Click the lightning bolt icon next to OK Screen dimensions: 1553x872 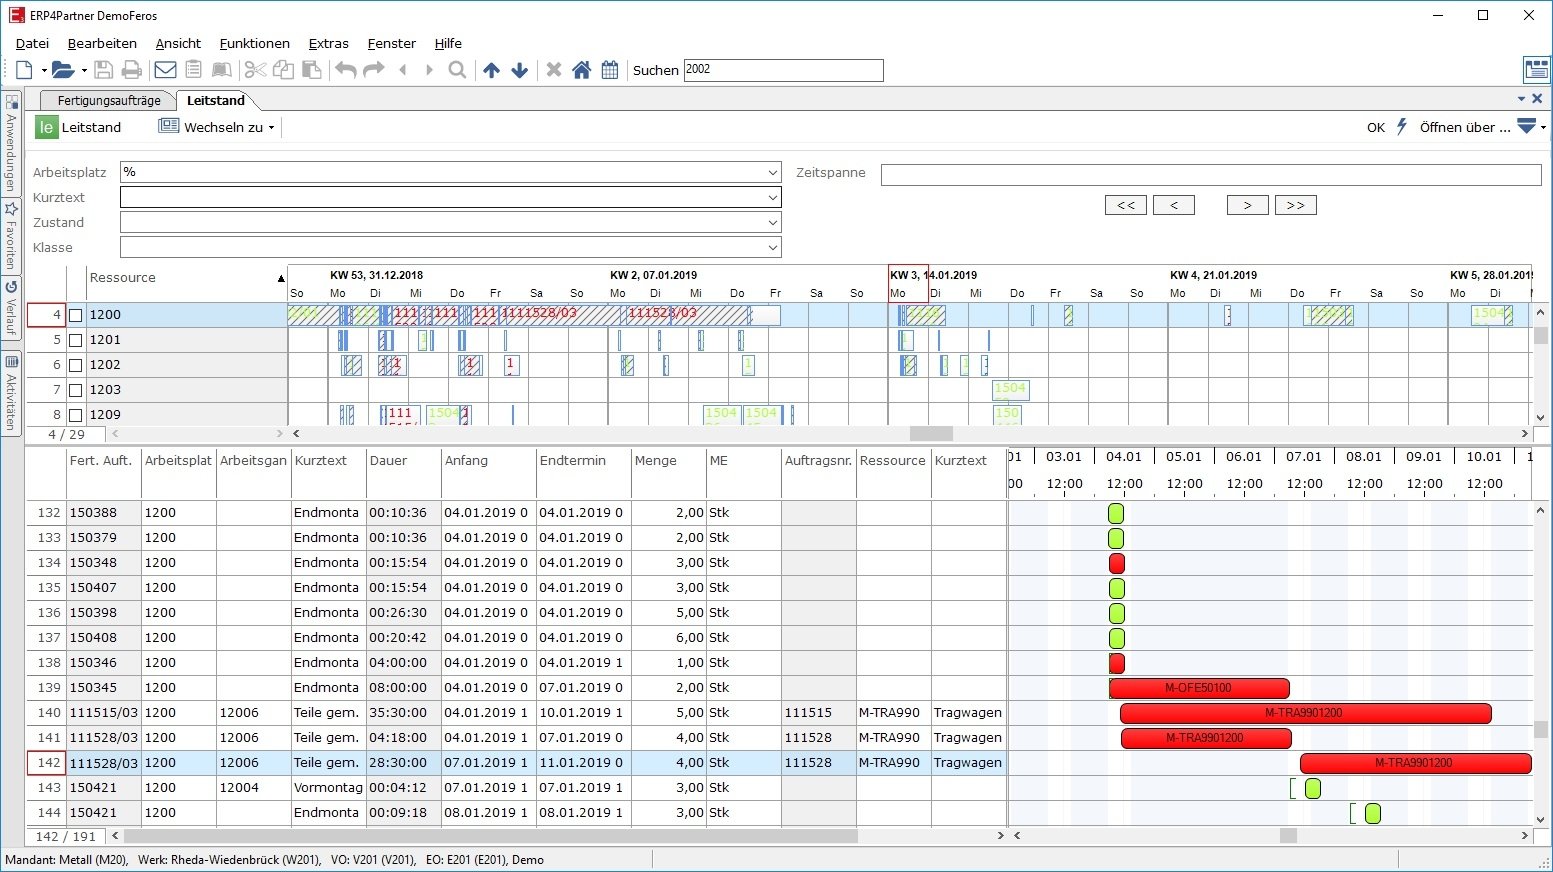(x=1402, y=127)
